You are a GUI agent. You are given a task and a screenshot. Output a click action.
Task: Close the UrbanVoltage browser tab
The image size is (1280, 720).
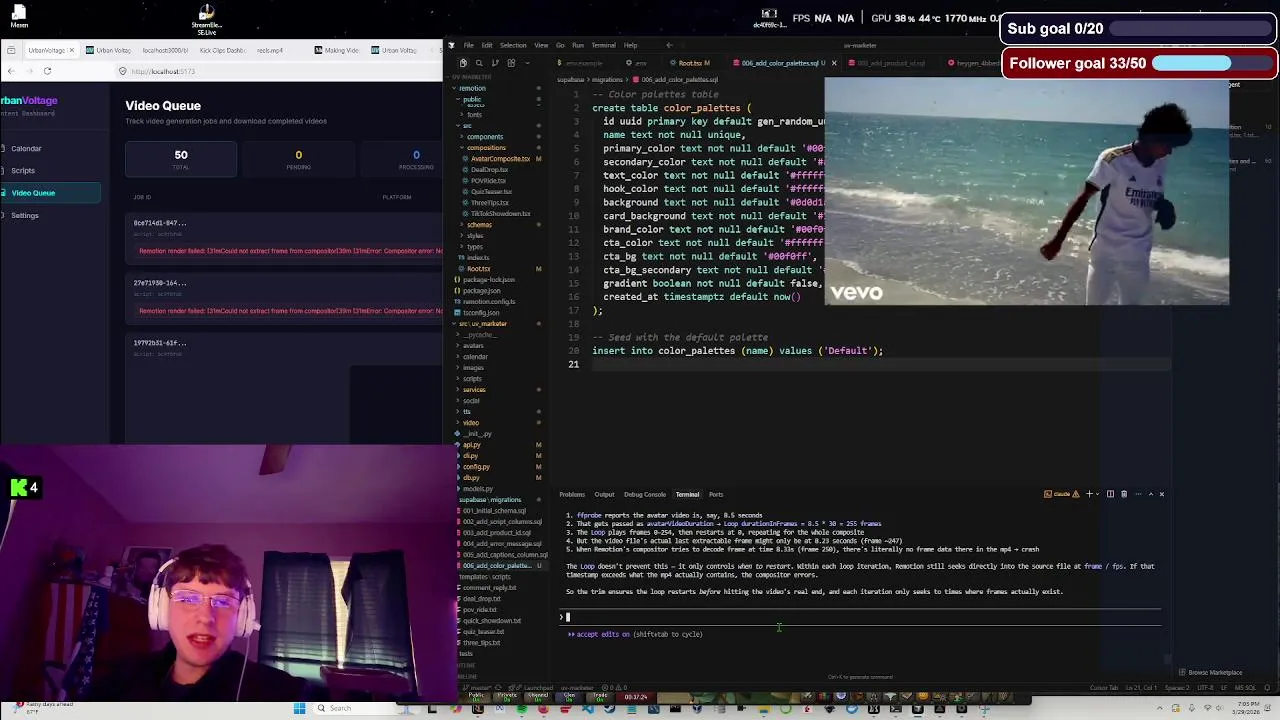coord(71,50)
